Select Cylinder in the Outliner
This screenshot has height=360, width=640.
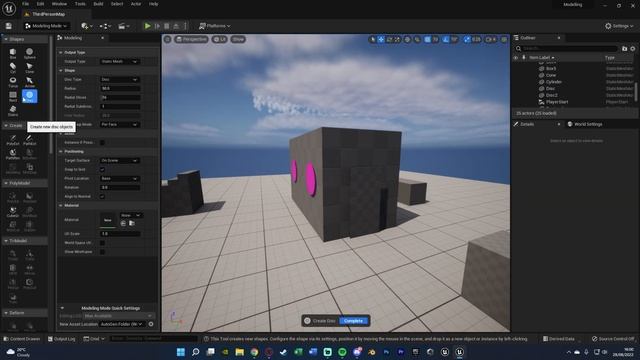tap(553, 82)
